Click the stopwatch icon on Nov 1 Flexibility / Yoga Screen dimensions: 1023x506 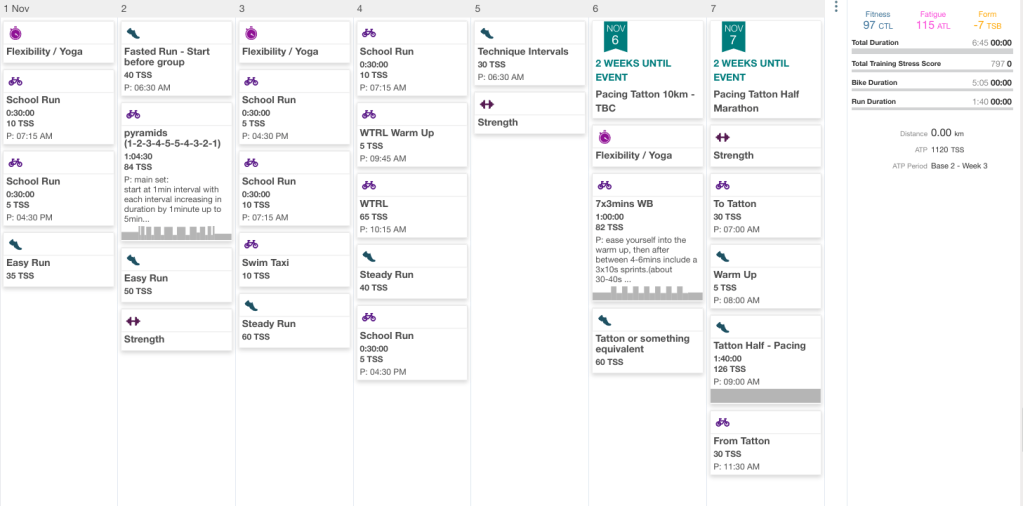[x=15, y=33]
